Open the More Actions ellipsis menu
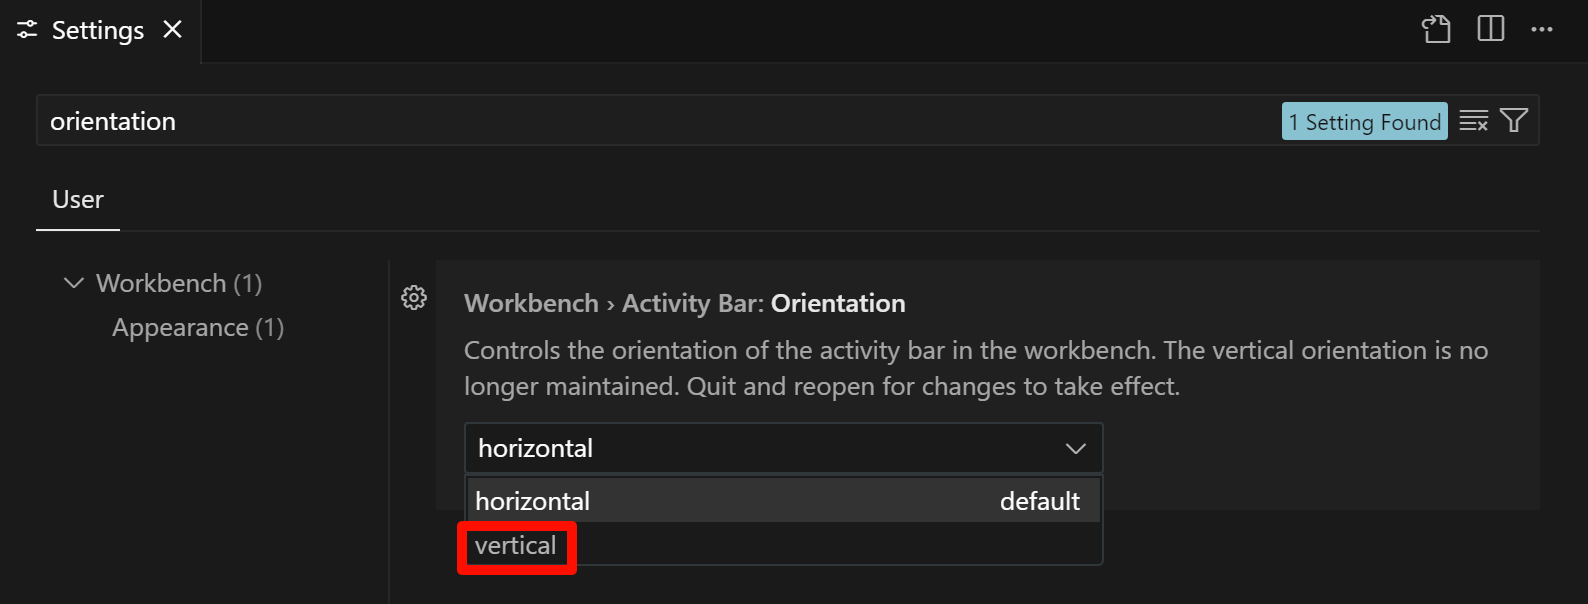1588x604 pixels. (x=1542, y=29)
